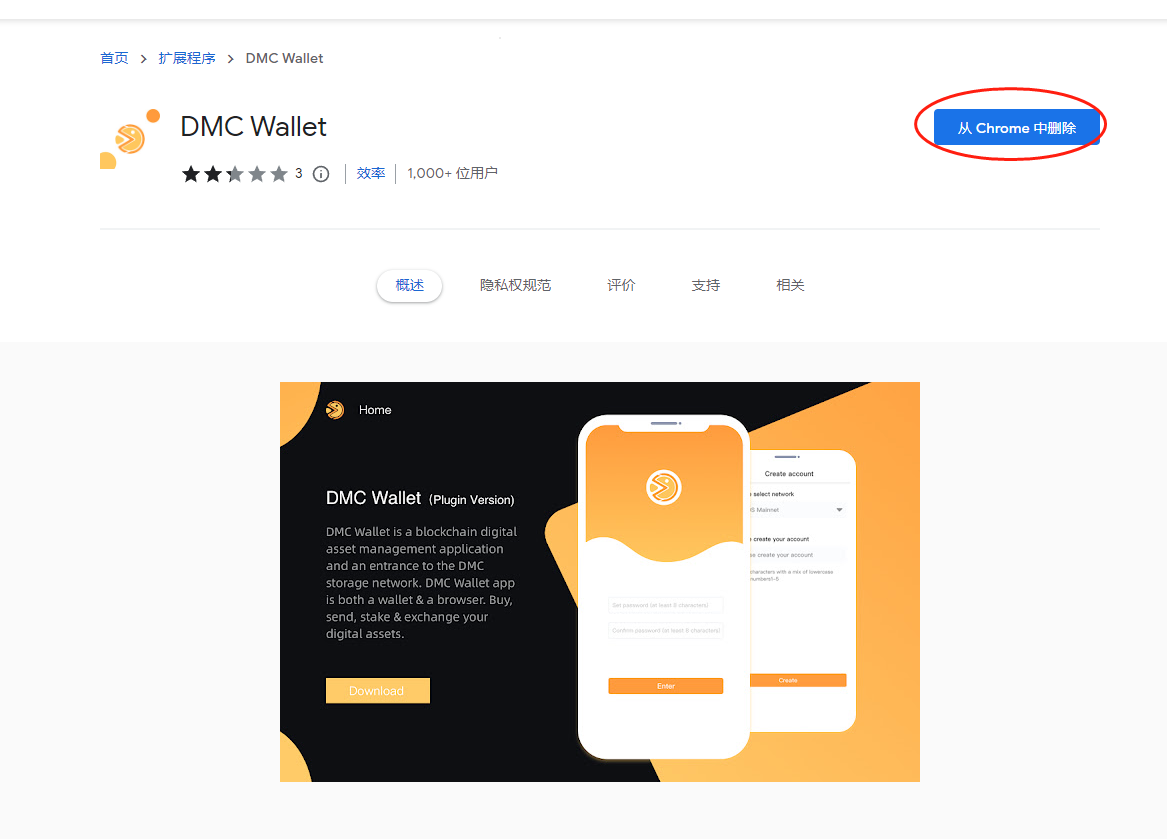Viewport: 1167px width, 839px height.
Task: Click the chevron after 首页 breadcrumb
Action: 143,59
